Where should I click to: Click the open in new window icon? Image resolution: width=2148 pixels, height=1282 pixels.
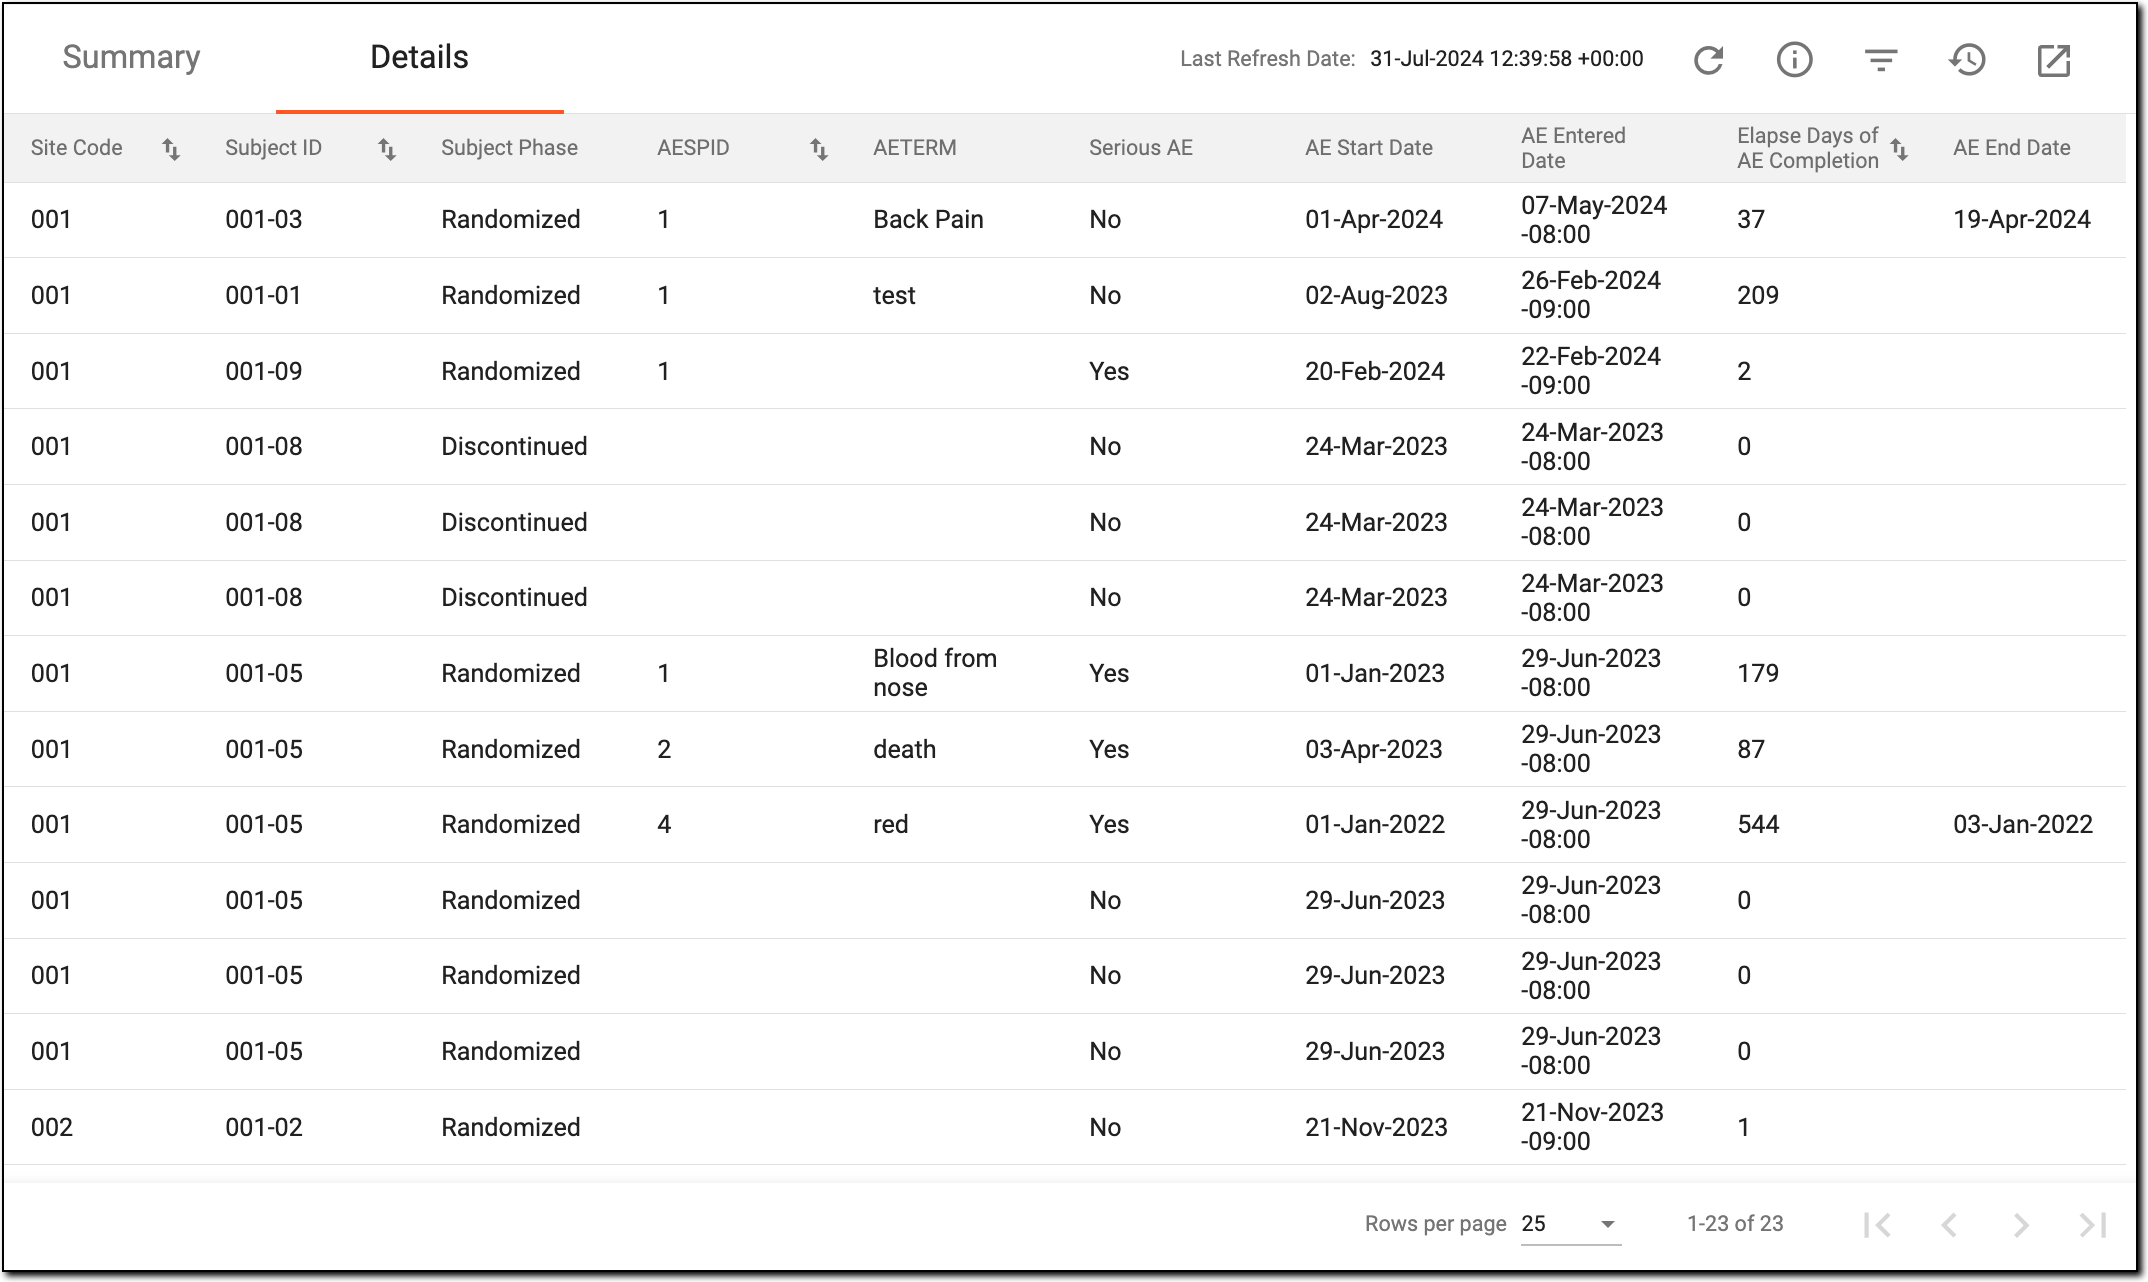(x=2054, y=60)
